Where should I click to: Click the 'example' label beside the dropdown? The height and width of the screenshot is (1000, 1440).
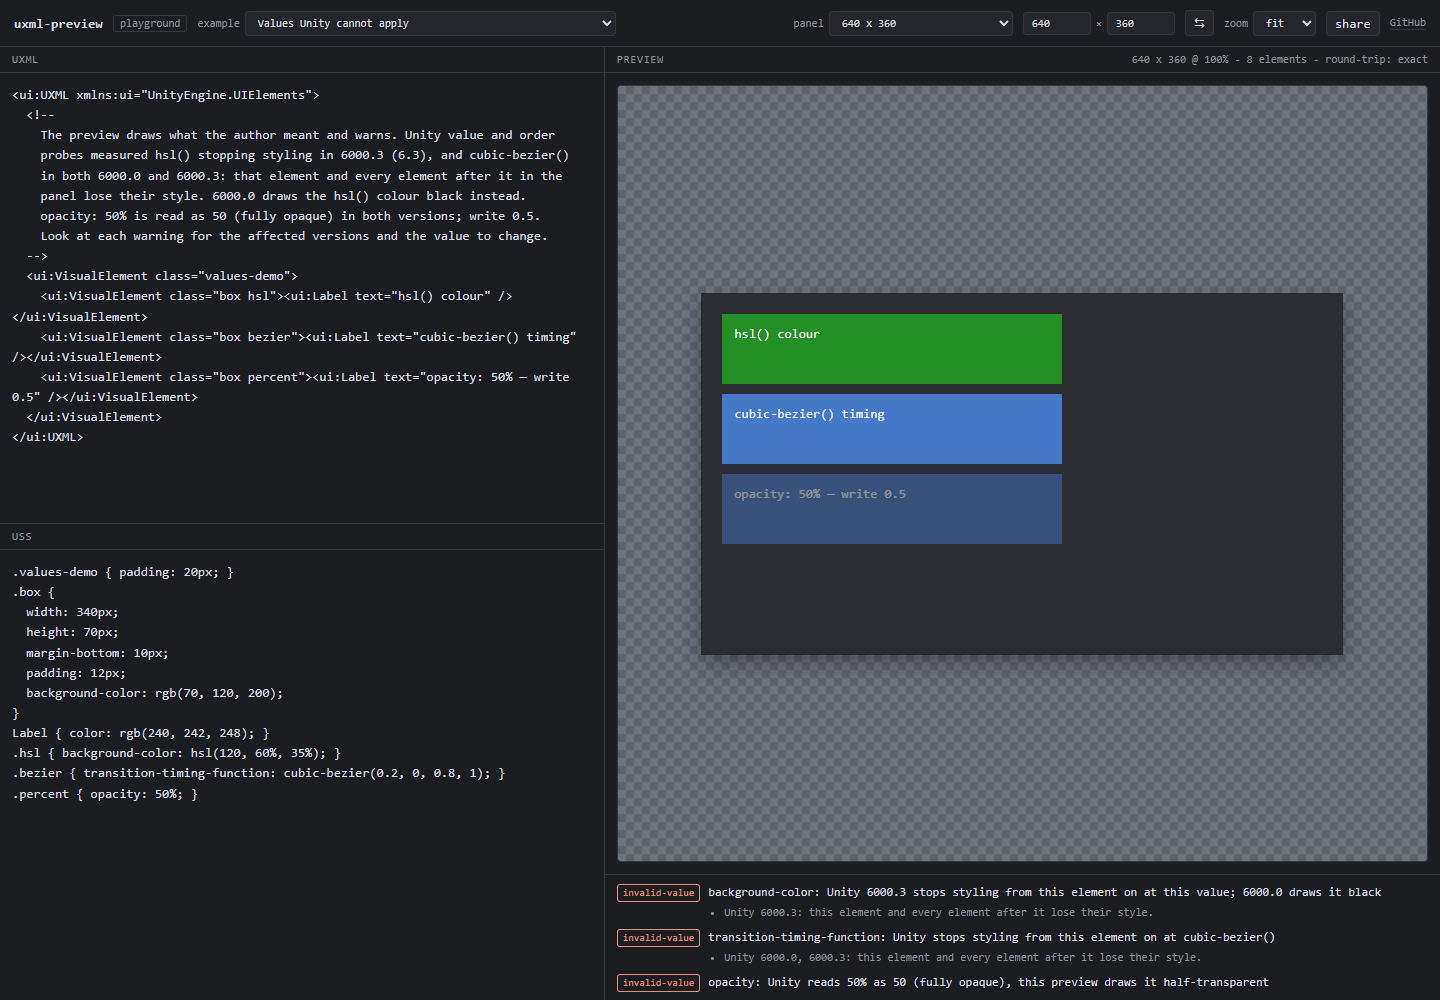coord(218,23)
